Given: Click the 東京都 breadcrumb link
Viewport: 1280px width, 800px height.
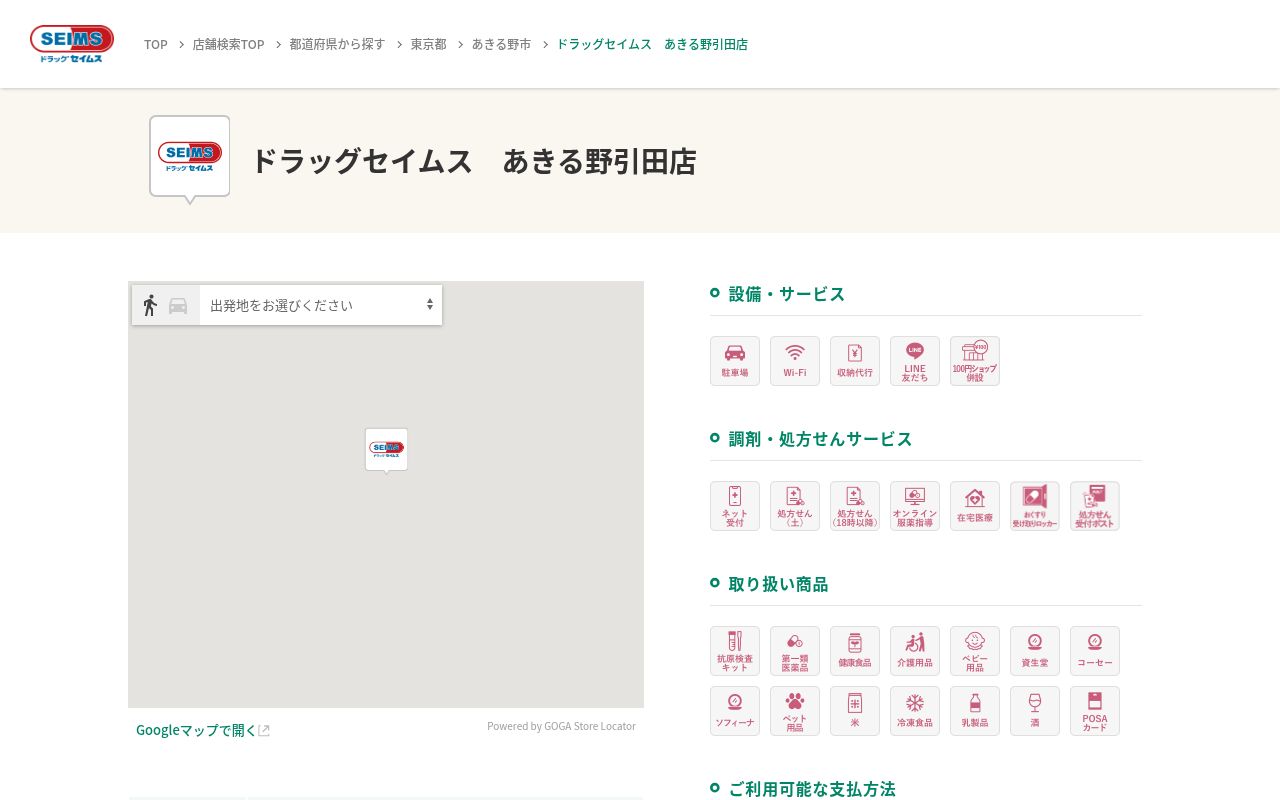Looking at the screenshot, I should [x=429, y=44].
